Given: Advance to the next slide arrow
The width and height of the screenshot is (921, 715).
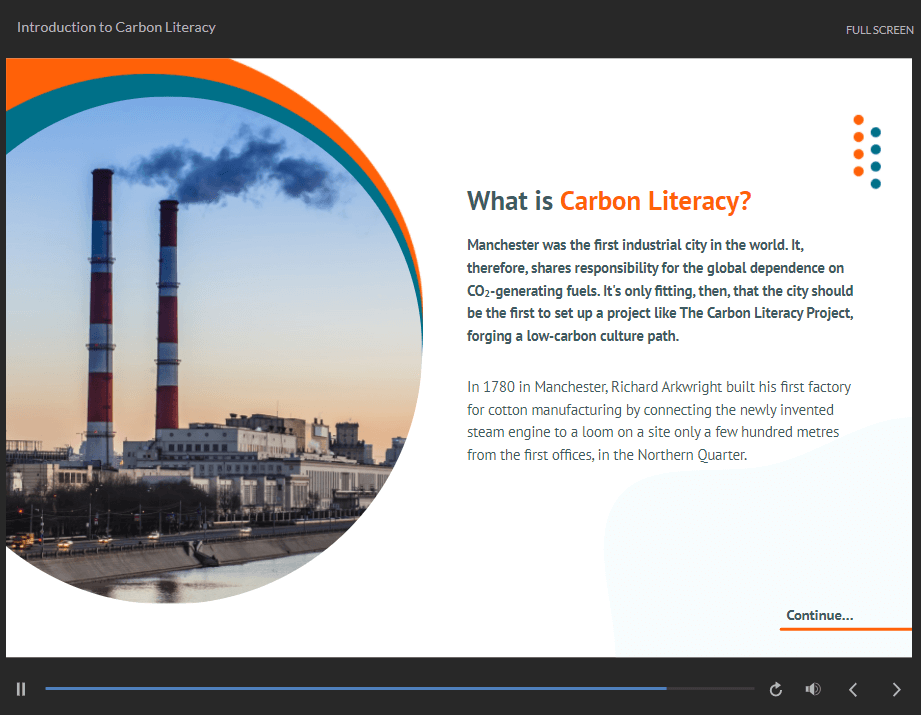Looking at the screenshot, I should 896,689.
